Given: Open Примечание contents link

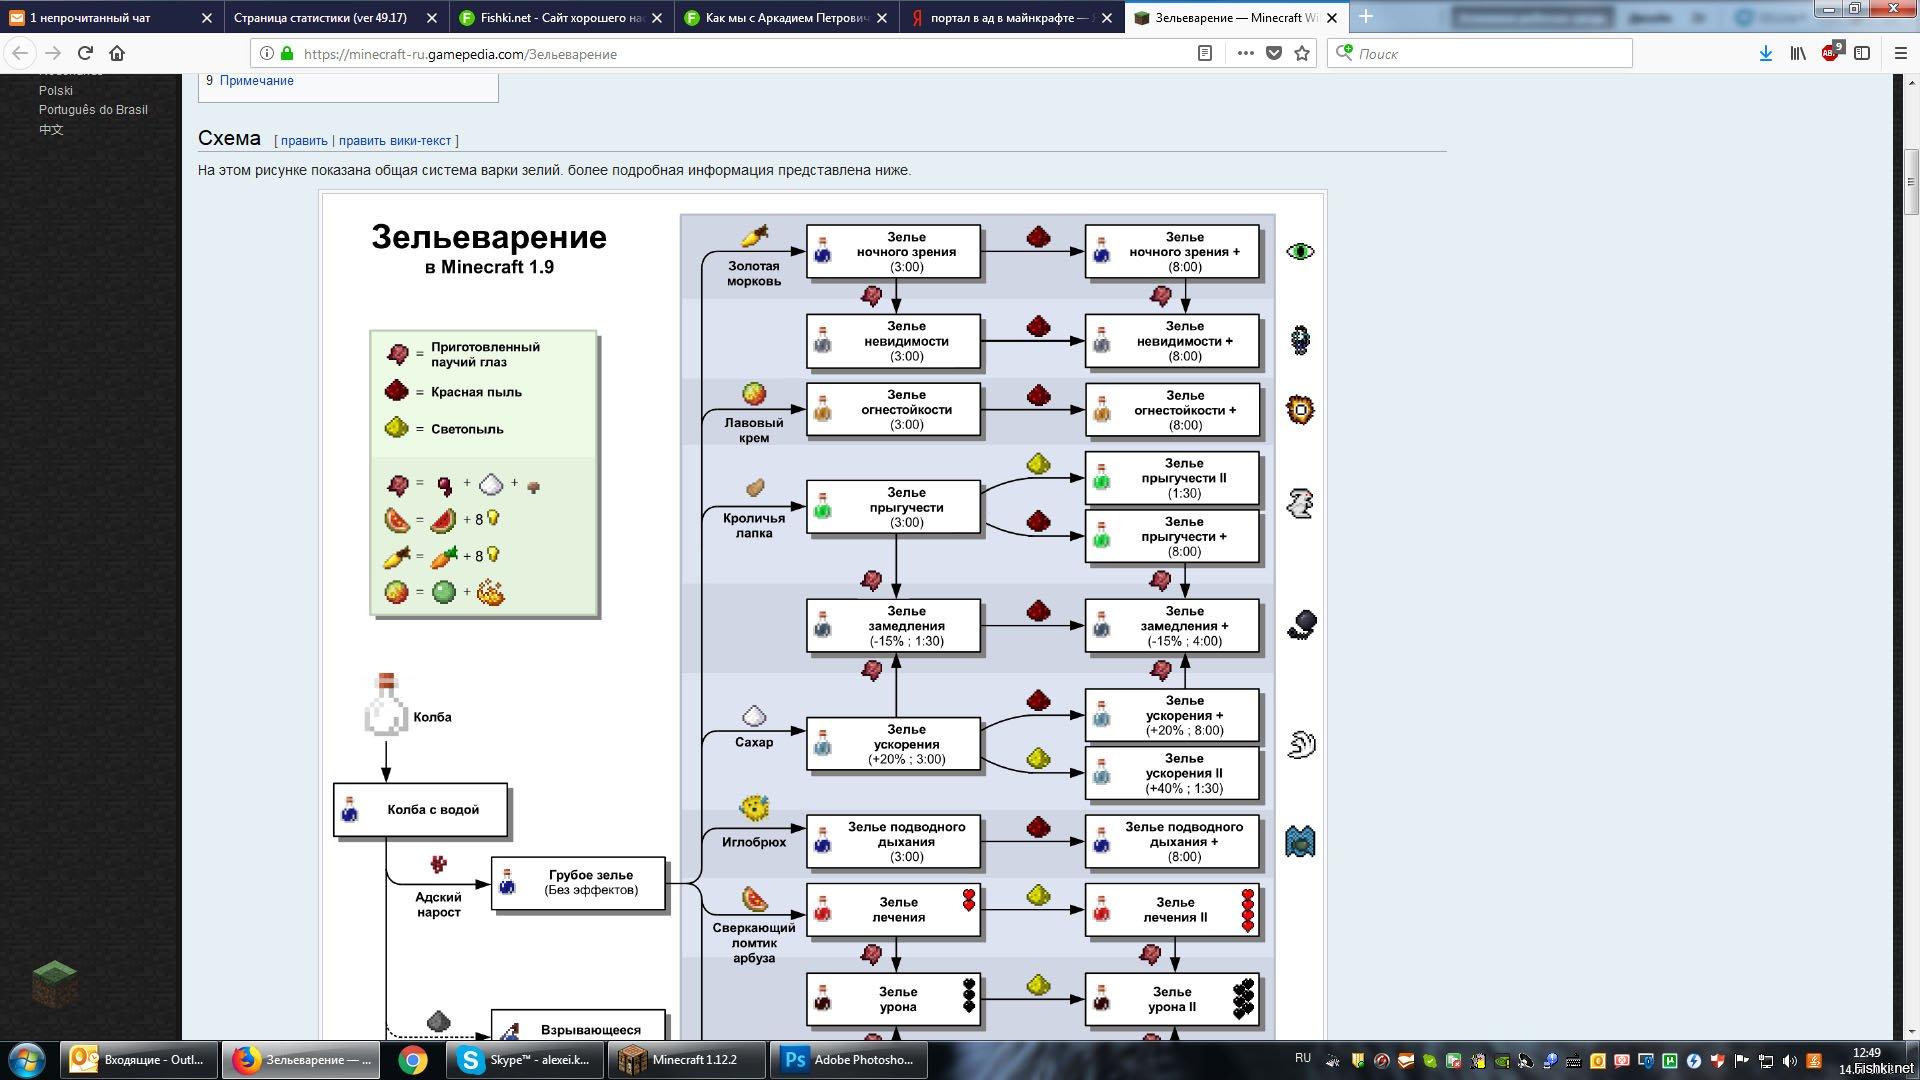Looking at the screenshot, I should [256, 81].
